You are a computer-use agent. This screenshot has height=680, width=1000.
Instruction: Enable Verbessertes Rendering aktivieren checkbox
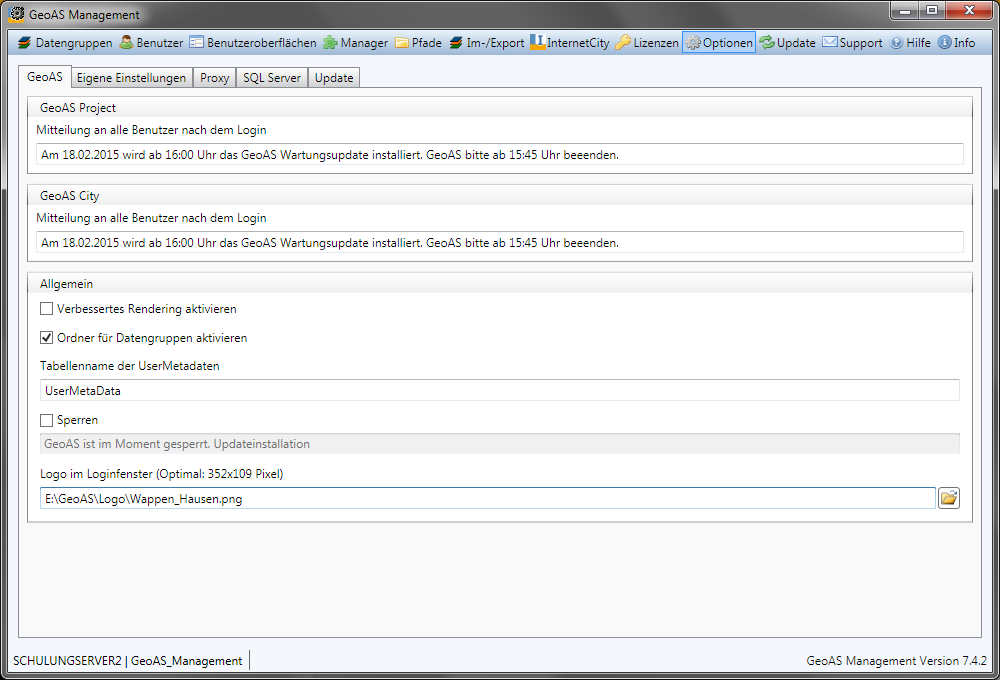pyautogui.click(x=47, y=309)
